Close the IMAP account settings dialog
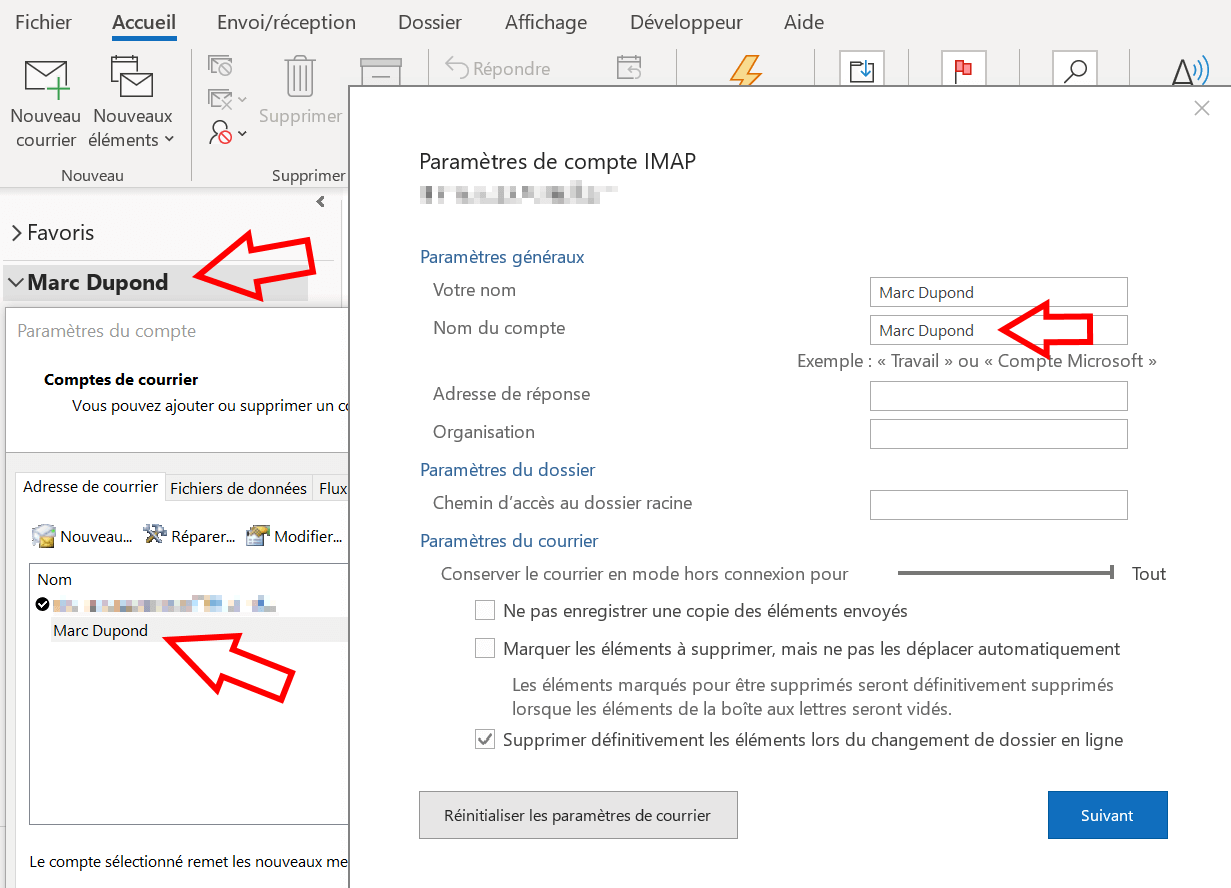Screen dimensions: 1231x888 (1202, 108)
